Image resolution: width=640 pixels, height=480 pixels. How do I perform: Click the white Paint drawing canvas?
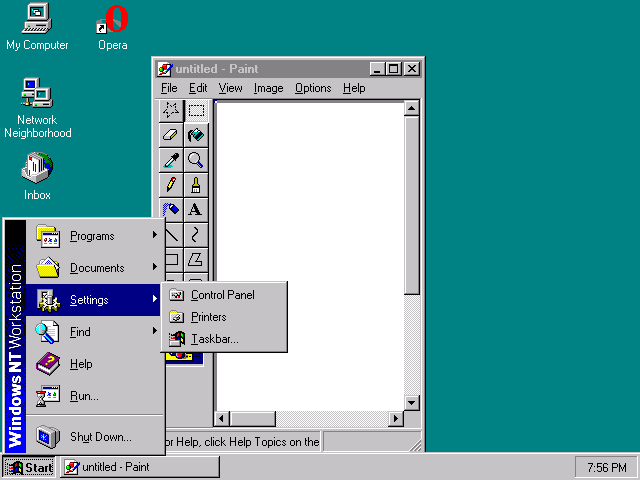(x=310, y=256)
